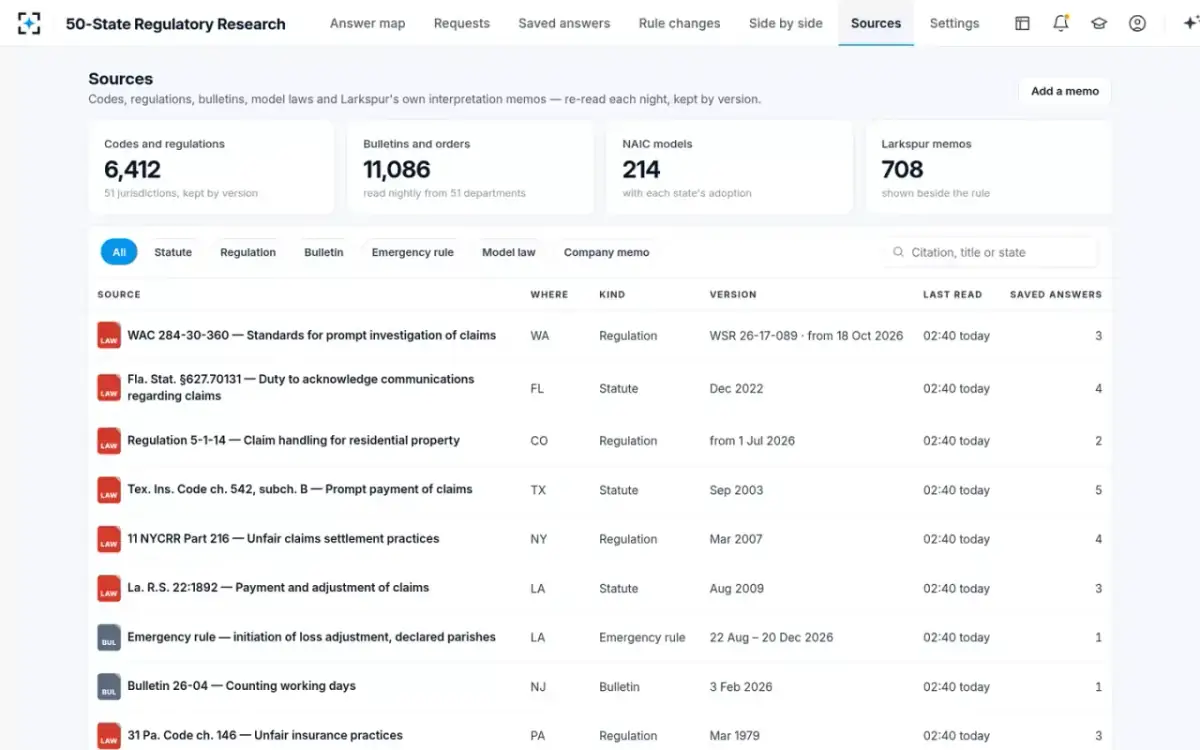1200x750 pixels.
Task: Open the Larkspur memos card
Action: [x=988, y=168]
